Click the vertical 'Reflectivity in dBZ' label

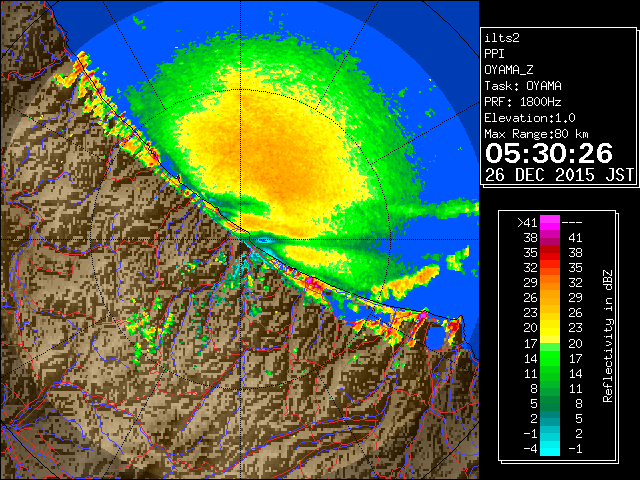608,336
